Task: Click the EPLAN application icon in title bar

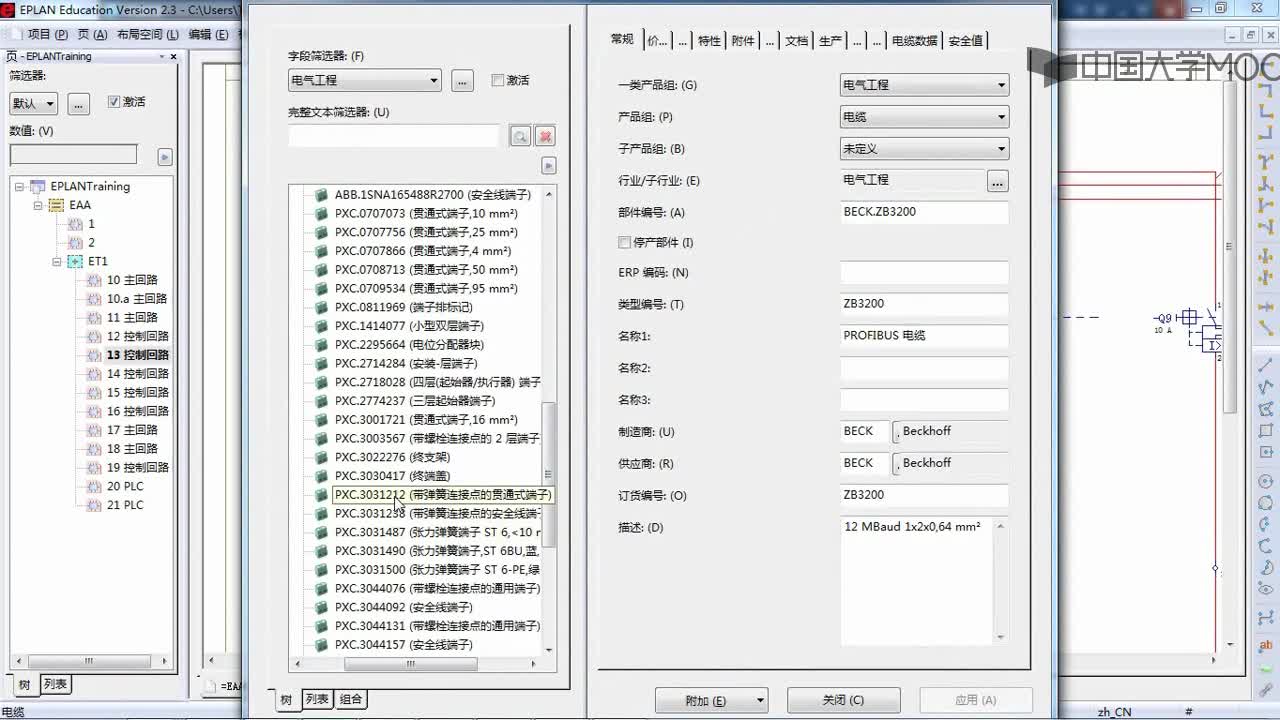Action: point(8,10)
